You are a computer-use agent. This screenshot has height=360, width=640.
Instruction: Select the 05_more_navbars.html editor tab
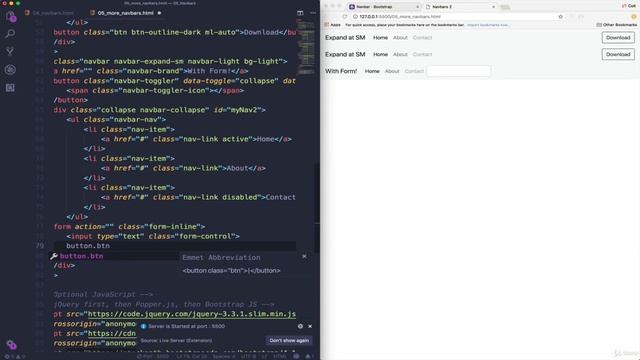(x=125, y=13)
